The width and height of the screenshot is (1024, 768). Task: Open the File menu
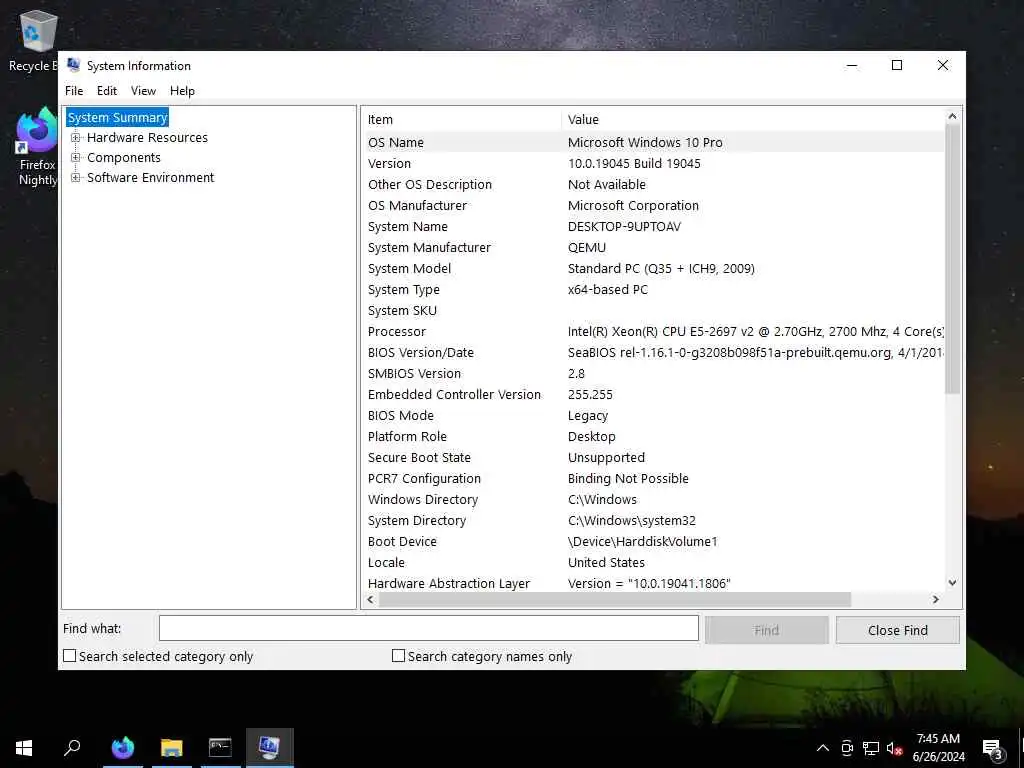coord(74,91)
